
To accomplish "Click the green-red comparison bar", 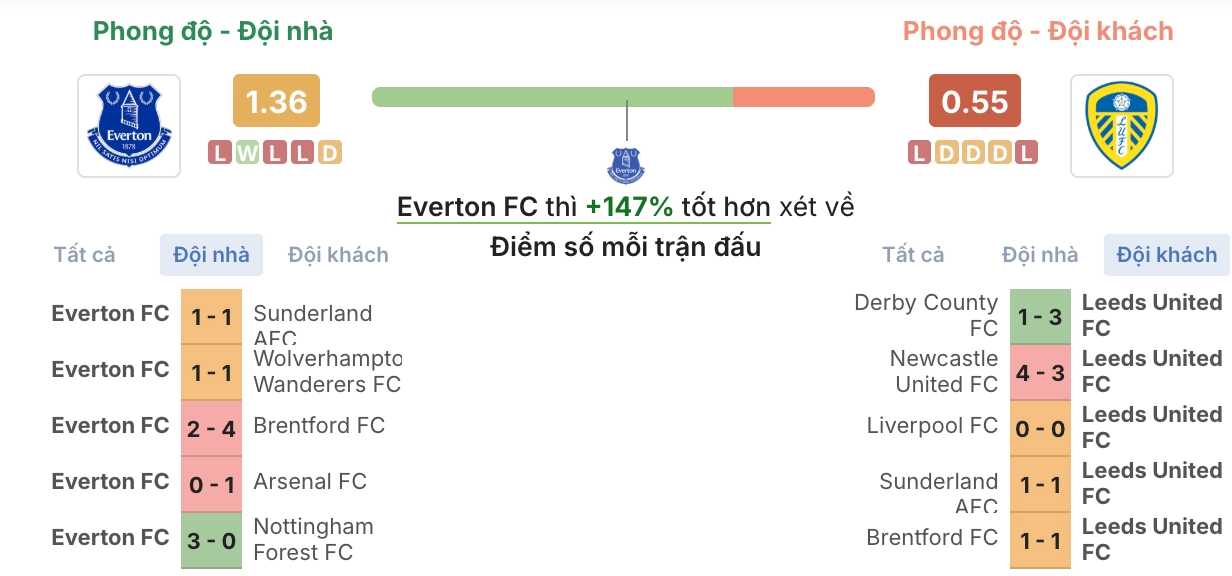I will (622, 97).
